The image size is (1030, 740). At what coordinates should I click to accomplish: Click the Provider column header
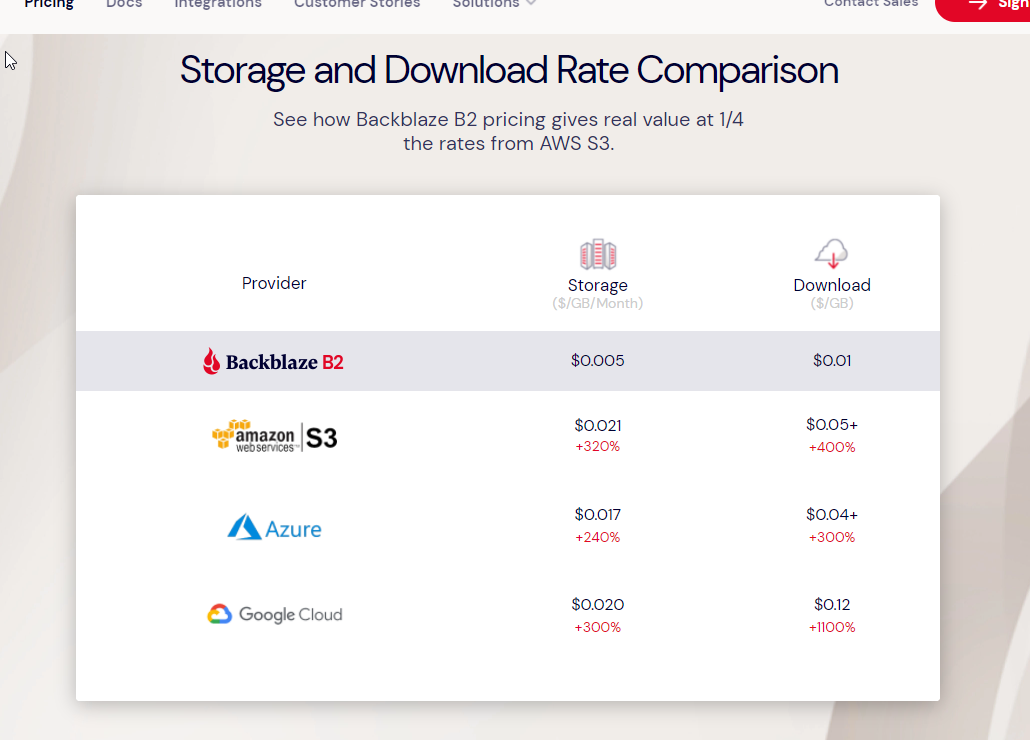[x=274, y=283]
